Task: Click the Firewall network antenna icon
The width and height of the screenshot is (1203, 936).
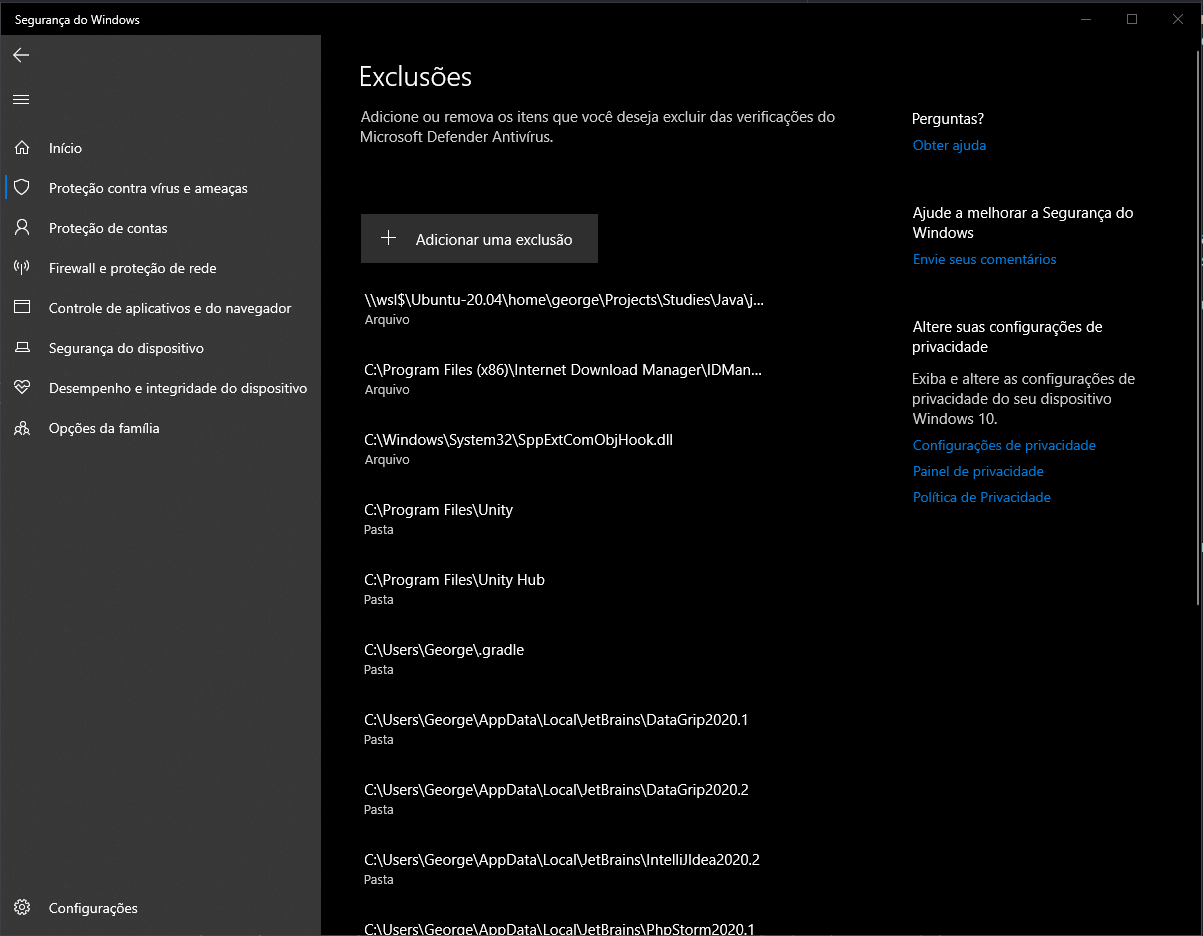Action: [22, 268]
